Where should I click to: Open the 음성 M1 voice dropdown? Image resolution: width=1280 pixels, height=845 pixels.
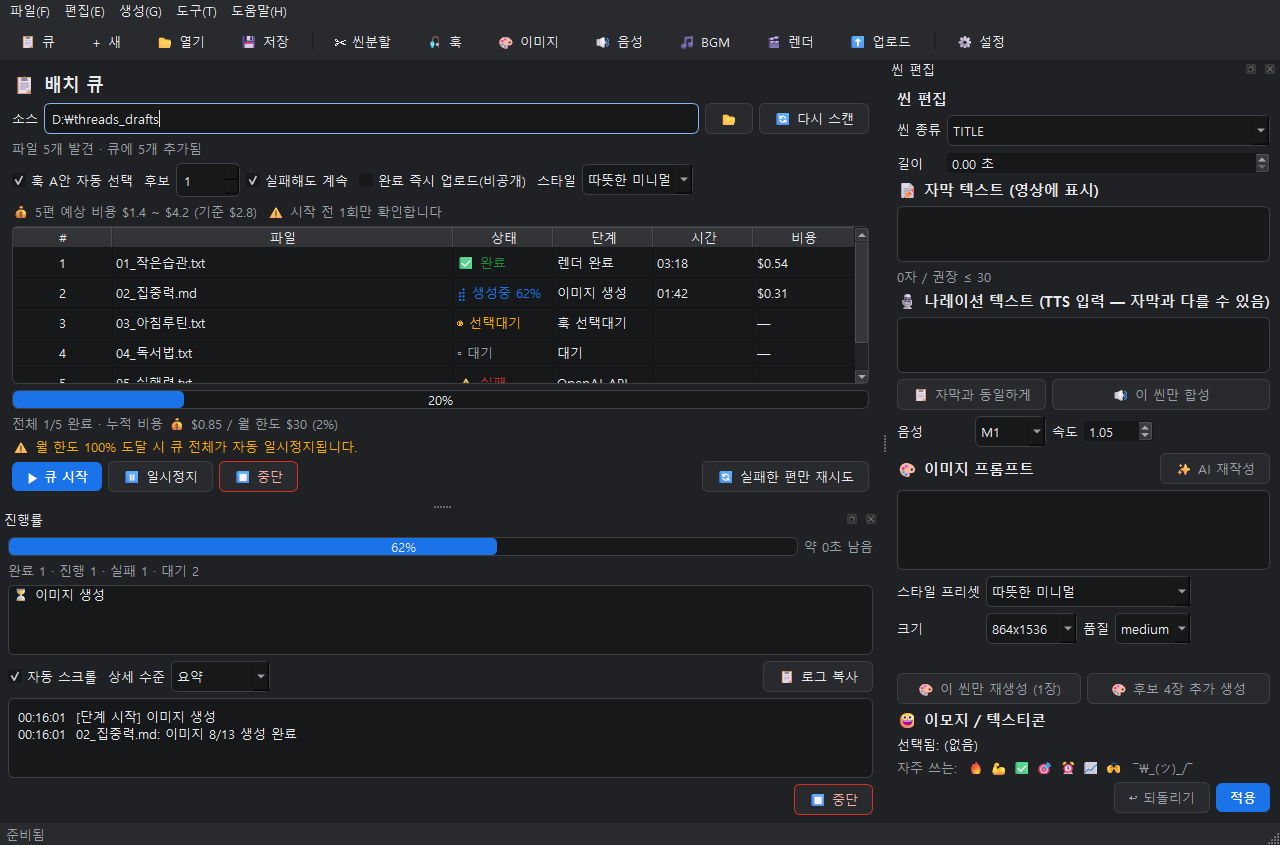point(1009,432)
